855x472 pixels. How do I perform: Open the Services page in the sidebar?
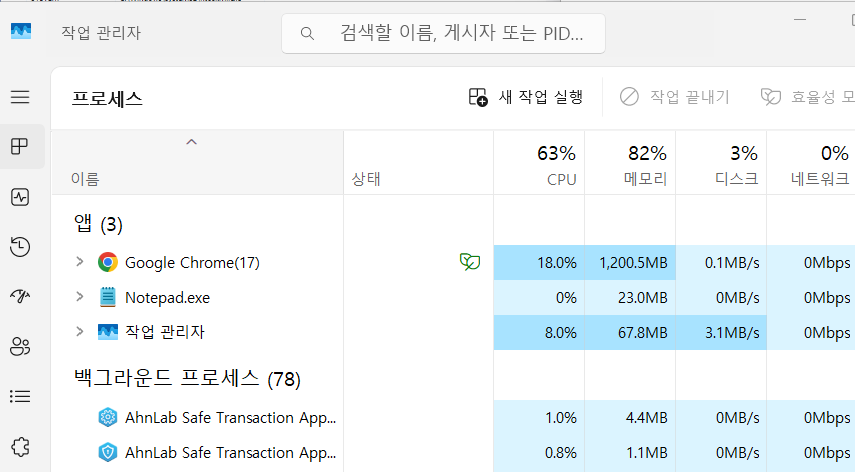[20, 447]
